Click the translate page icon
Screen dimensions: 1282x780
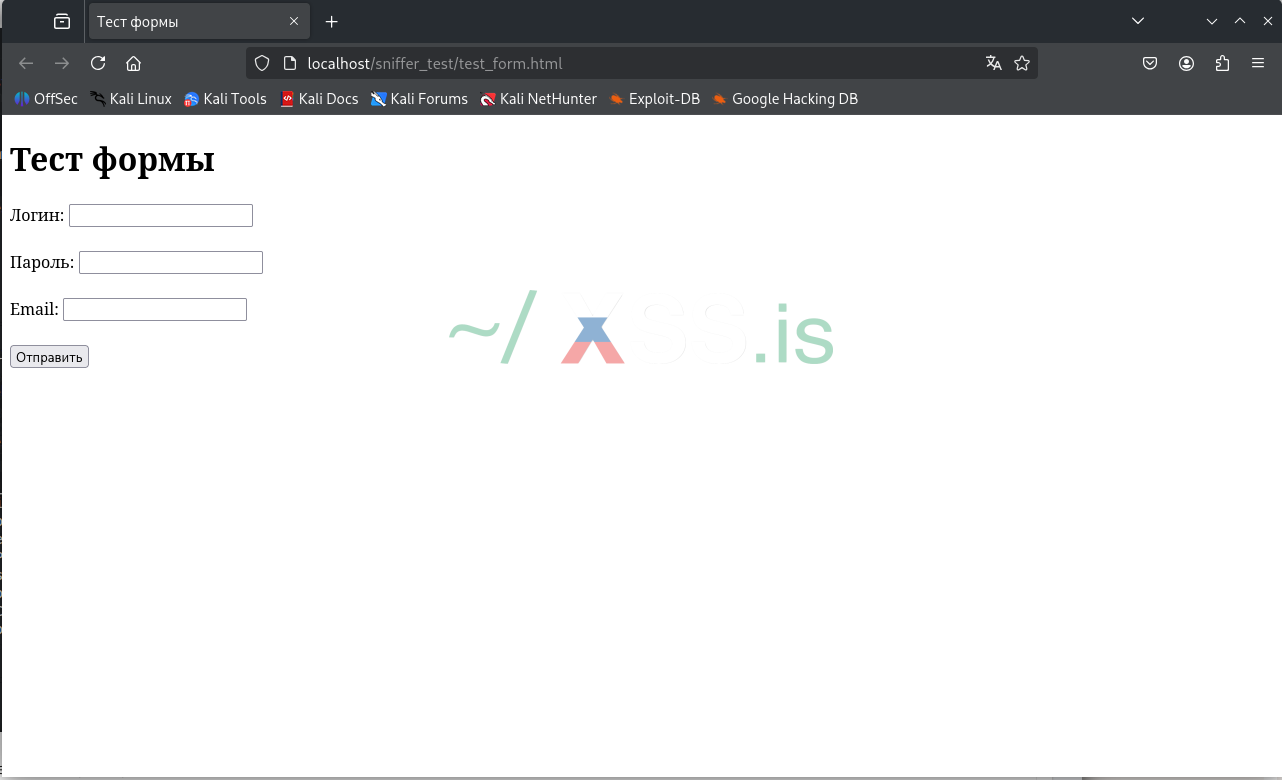click(994, 62)
